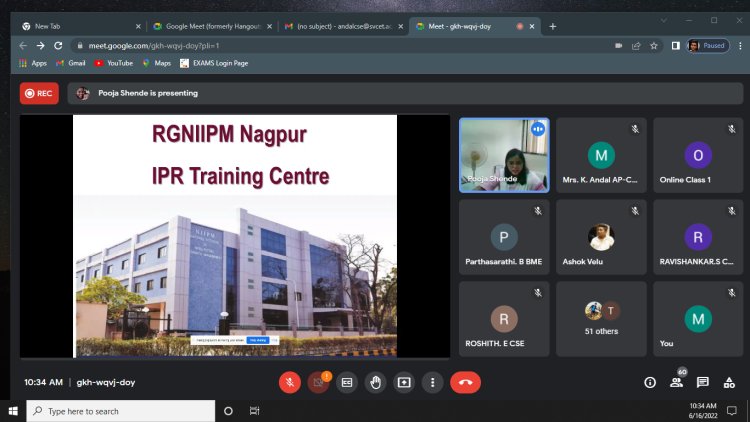
Task: Open the YouTube bookmark
Action: [114, 63]
